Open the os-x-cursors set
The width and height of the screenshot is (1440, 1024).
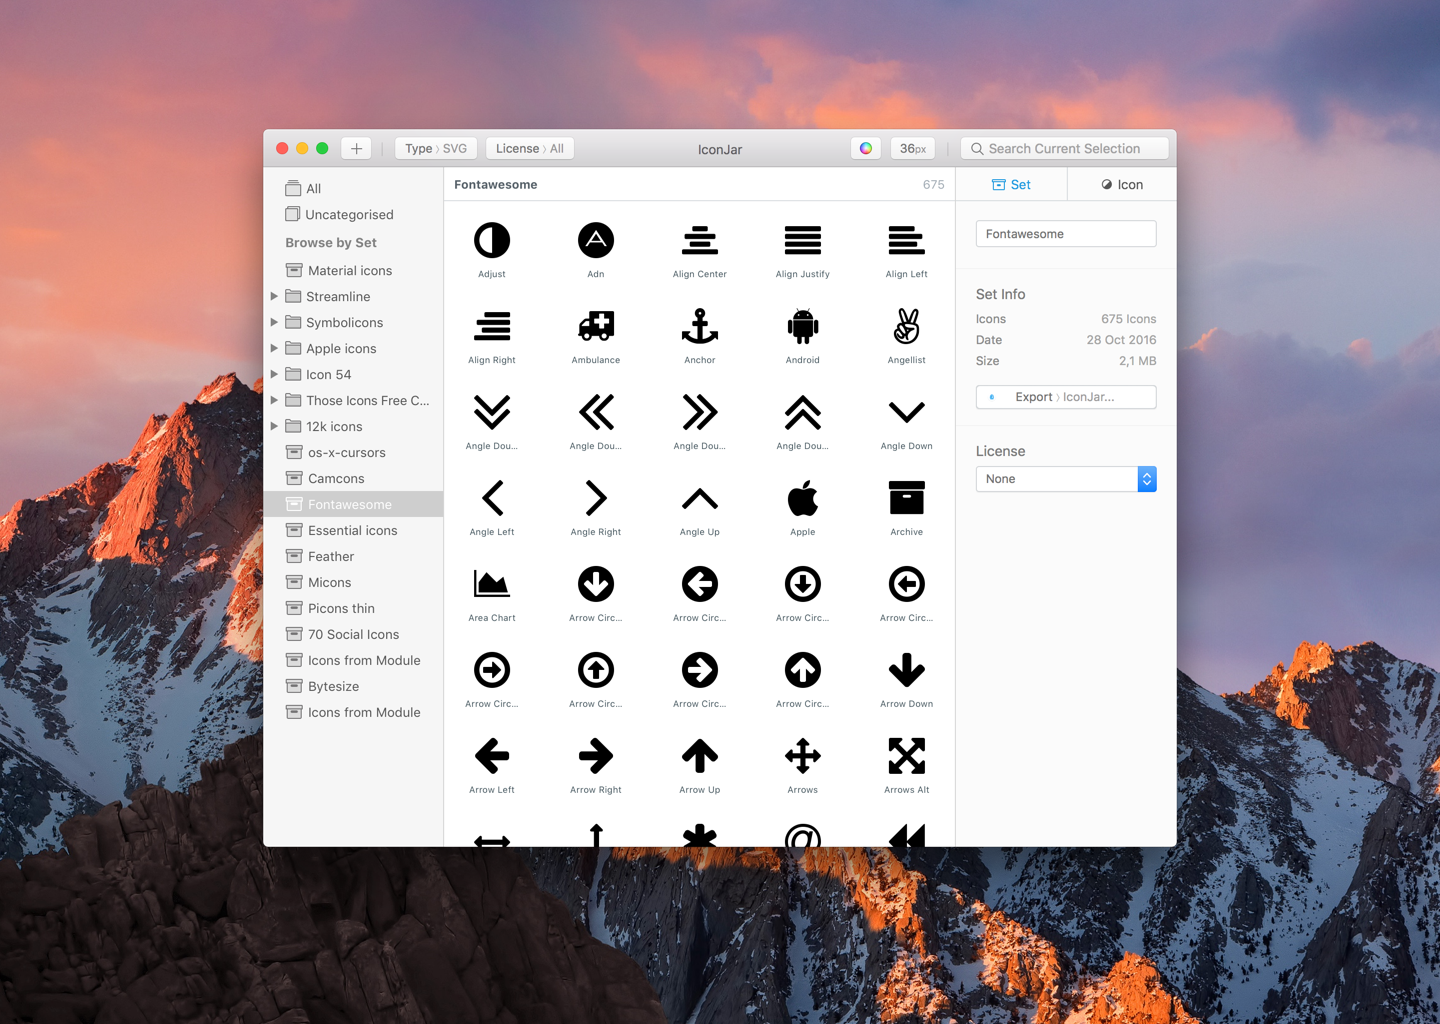pyautogui.click(x=354, y=453)
